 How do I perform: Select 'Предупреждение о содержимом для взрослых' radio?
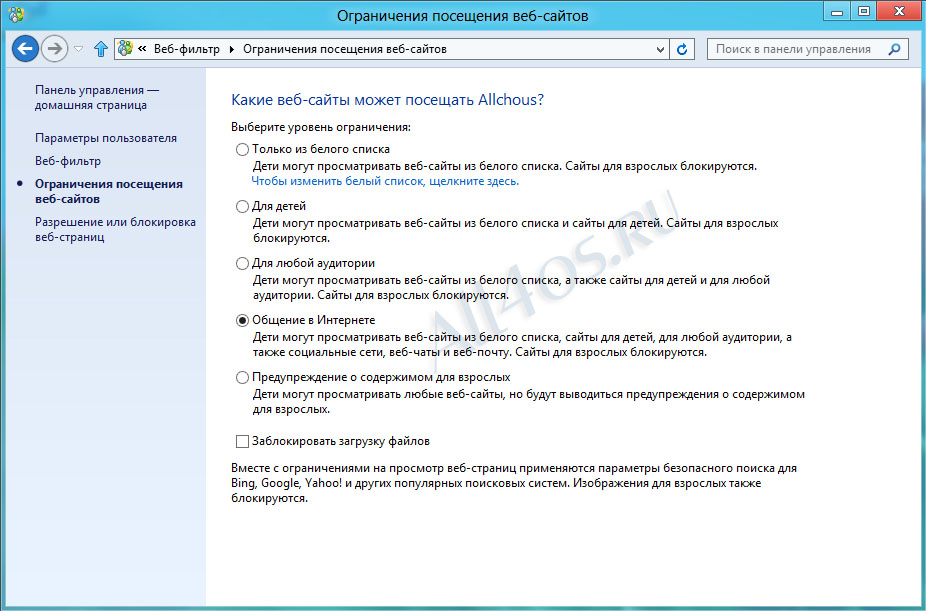coord(242,377)
